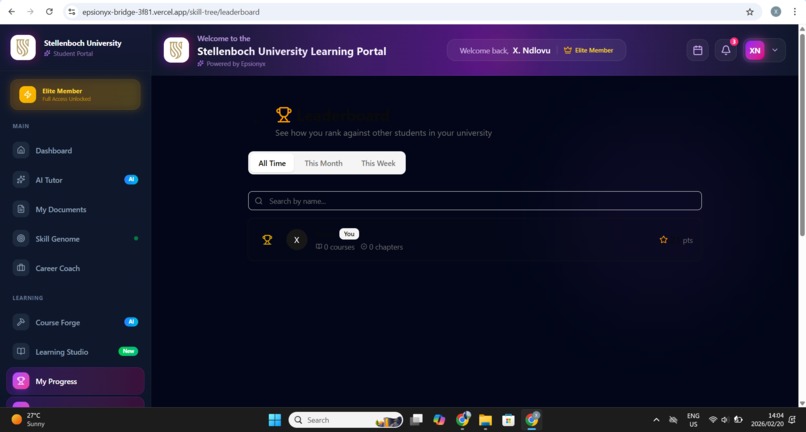806x432 pixels.
Task: Open the Dashboard sidebar item
Action: click(75, 151)
